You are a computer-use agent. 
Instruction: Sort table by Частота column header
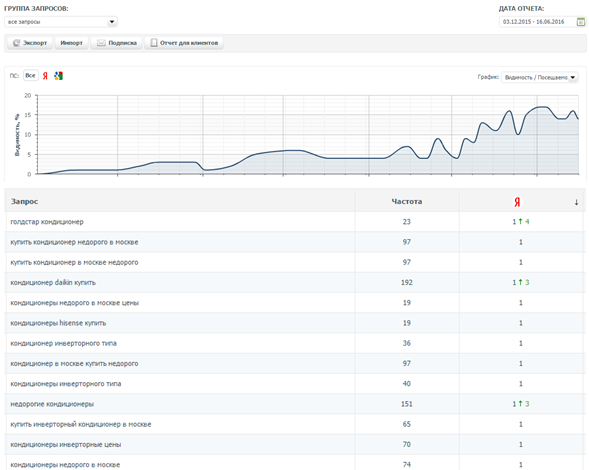point(406,201)
